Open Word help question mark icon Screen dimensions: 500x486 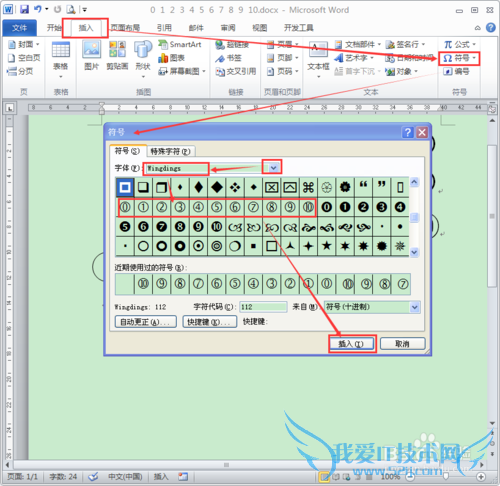(491, 28)
